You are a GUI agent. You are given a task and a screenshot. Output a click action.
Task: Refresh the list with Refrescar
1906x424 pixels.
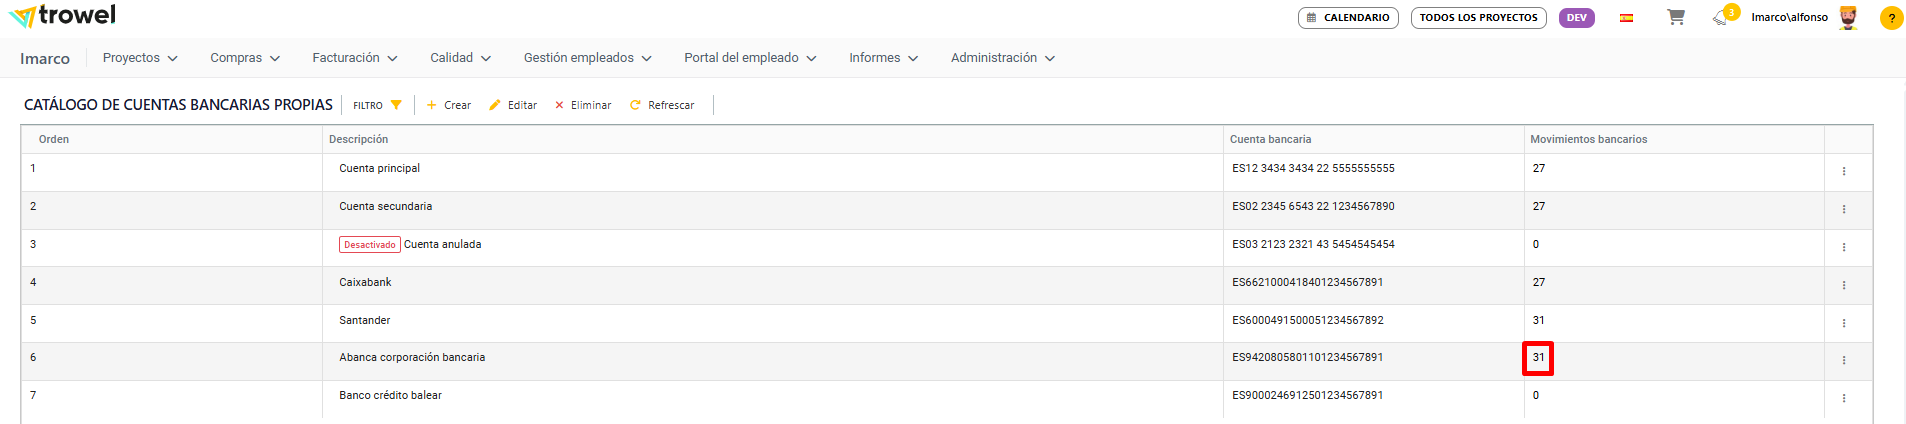[662, 105]
